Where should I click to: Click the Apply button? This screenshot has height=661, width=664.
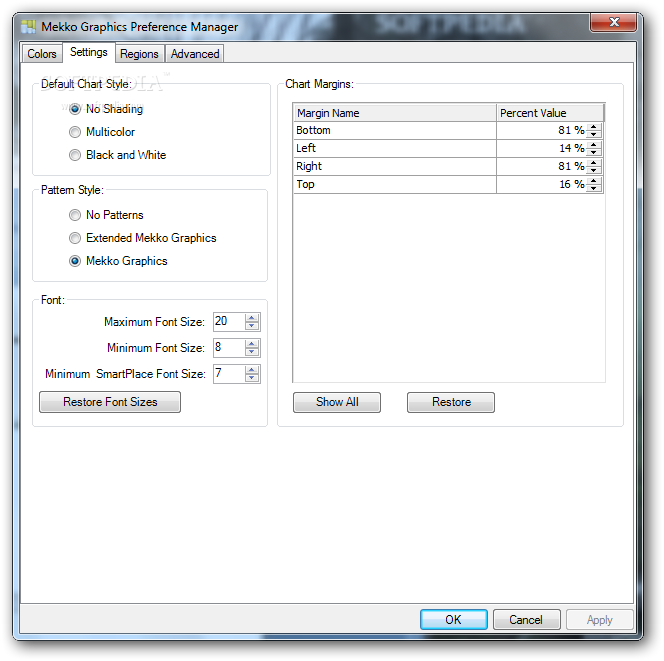(600, 620)
